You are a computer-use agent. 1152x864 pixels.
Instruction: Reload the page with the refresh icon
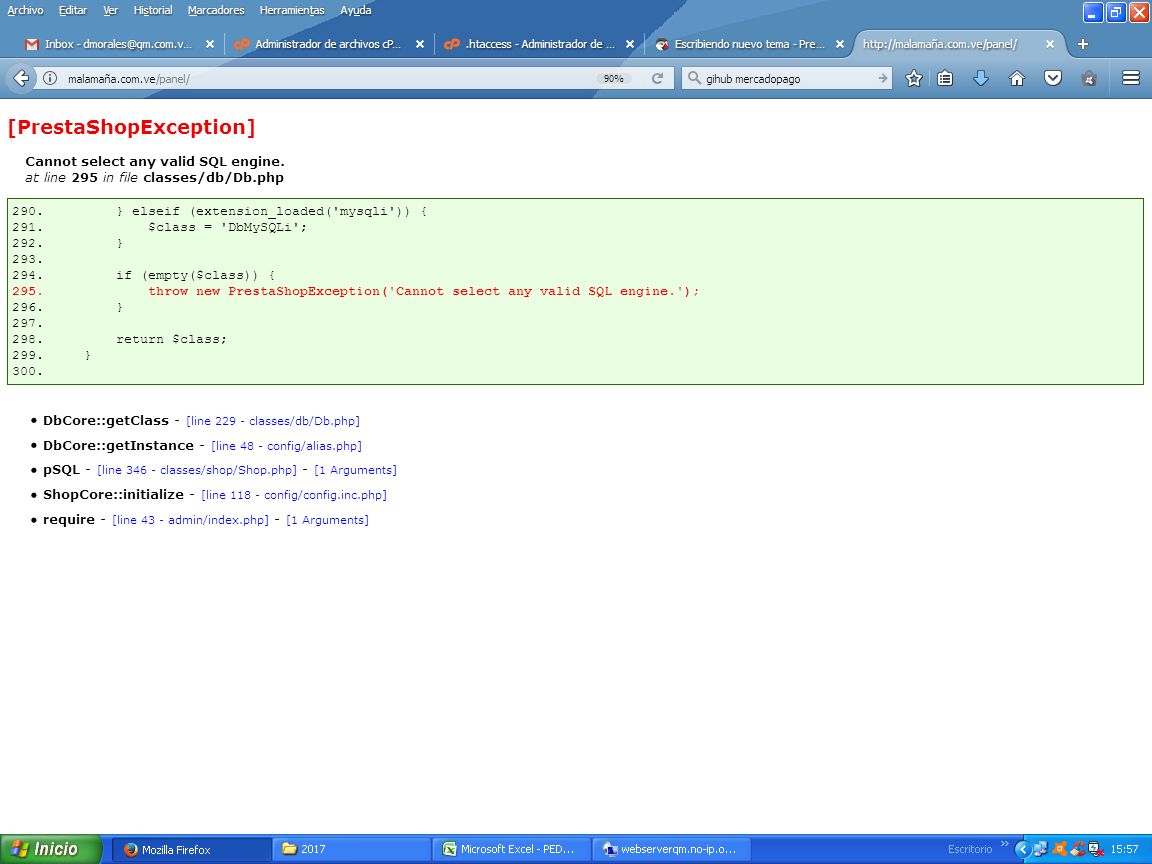click(x=658, y=78)
